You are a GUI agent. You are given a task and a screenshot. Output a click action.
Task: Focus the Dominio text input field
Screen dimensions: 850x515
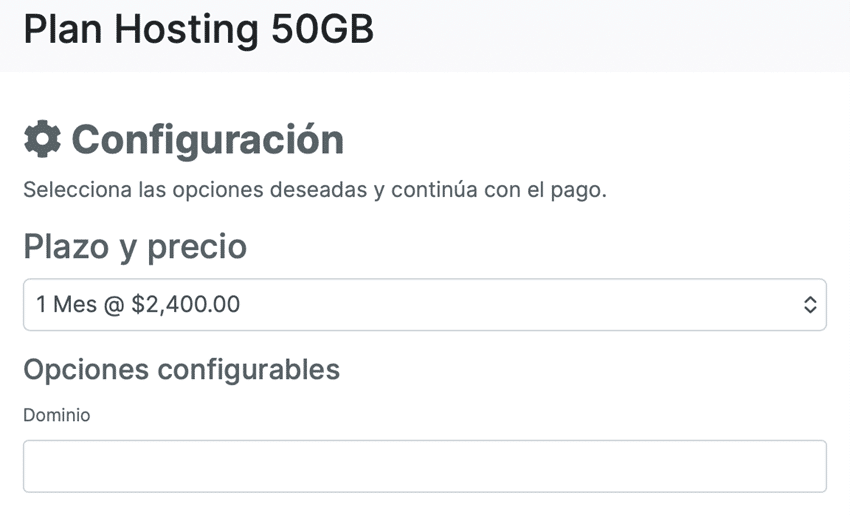tap(424, 466)
